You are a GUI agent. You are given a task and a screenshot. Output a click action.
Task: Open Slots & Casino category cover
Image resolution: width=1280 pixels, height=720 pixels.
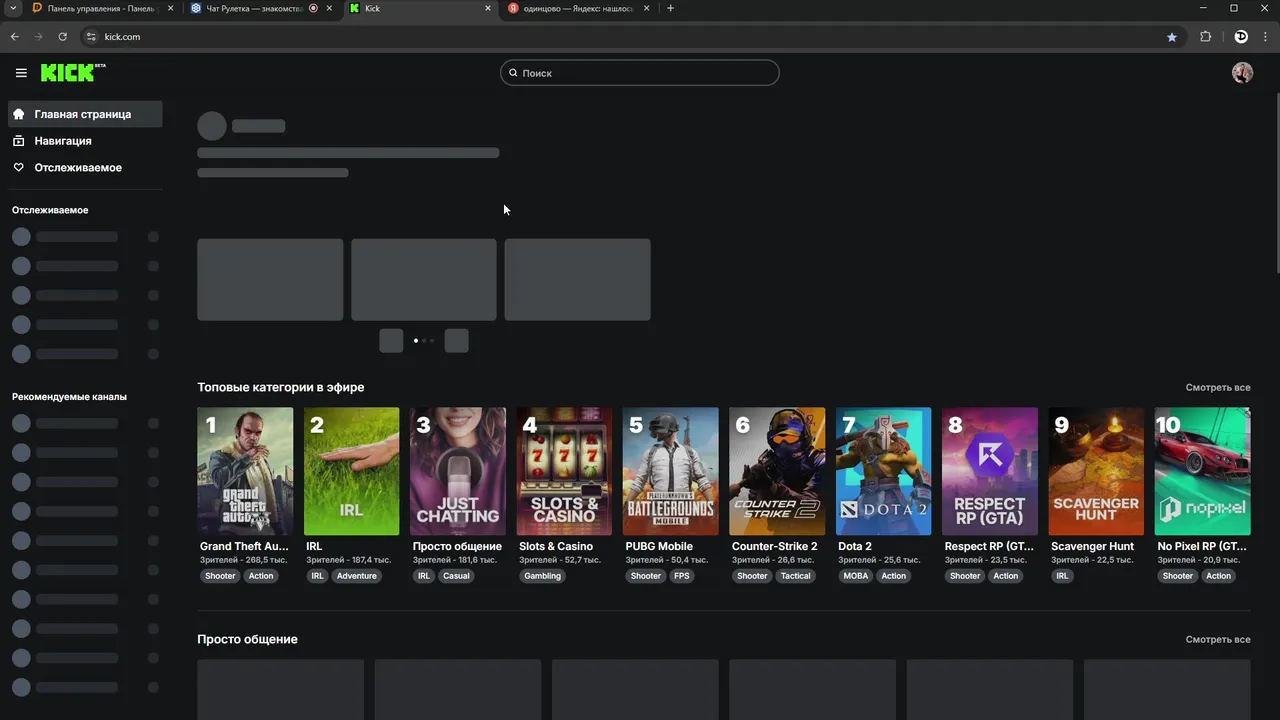[x=564, y=471]
